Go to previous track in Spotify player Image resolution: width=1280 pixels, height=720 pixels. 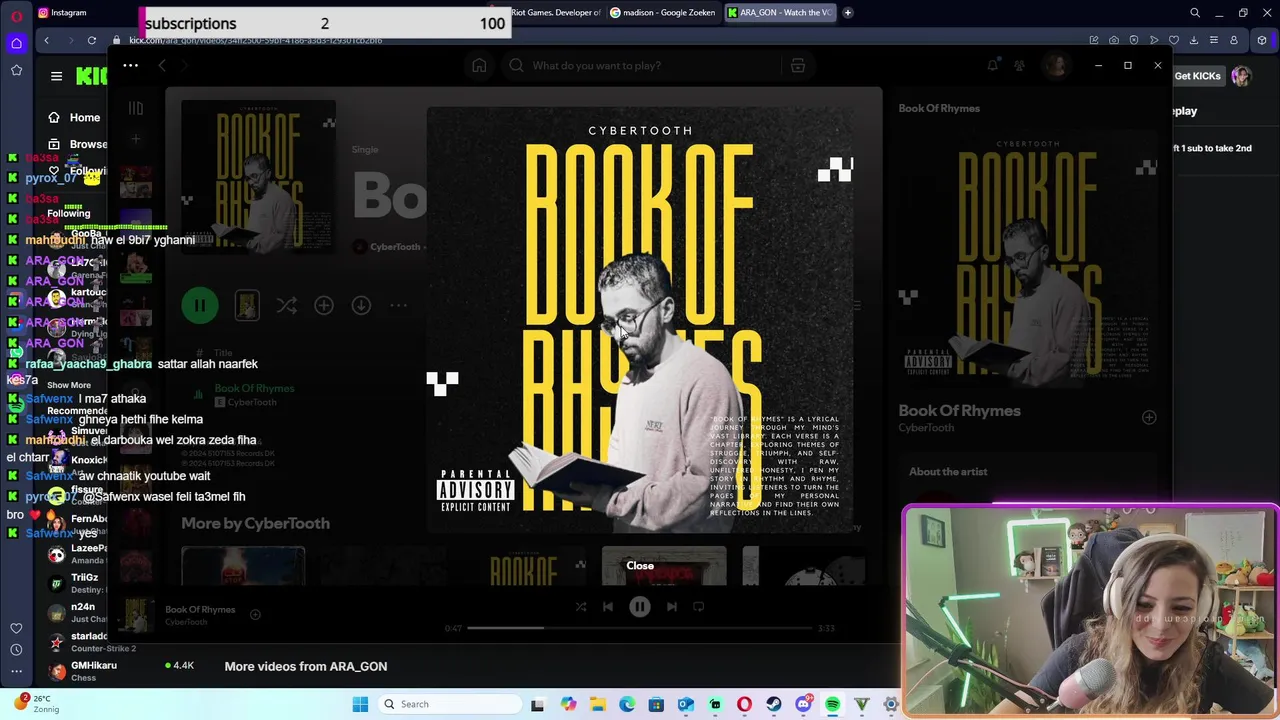pos(608,606)
